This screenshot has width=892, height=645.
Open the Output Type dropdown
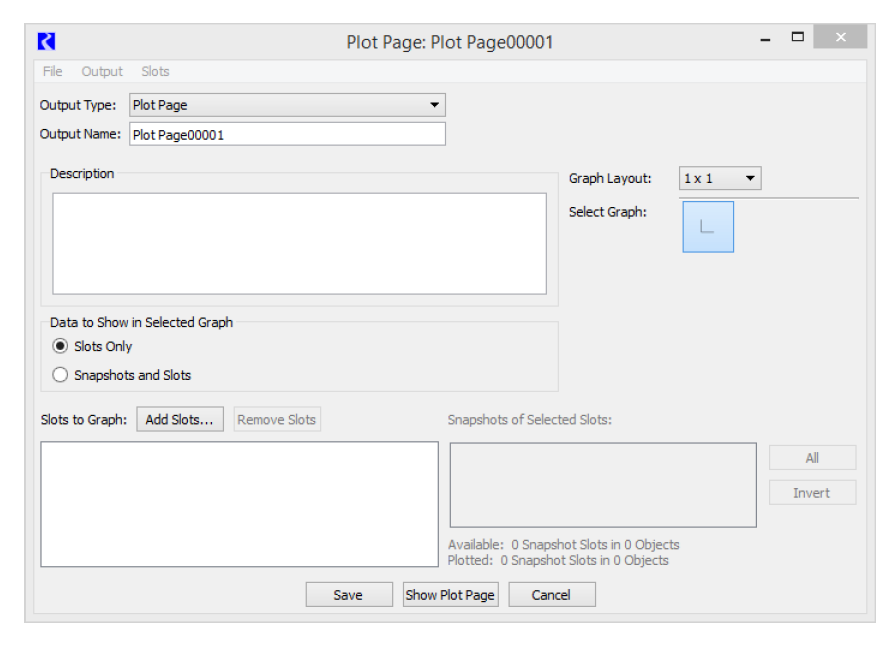(287, 105)
